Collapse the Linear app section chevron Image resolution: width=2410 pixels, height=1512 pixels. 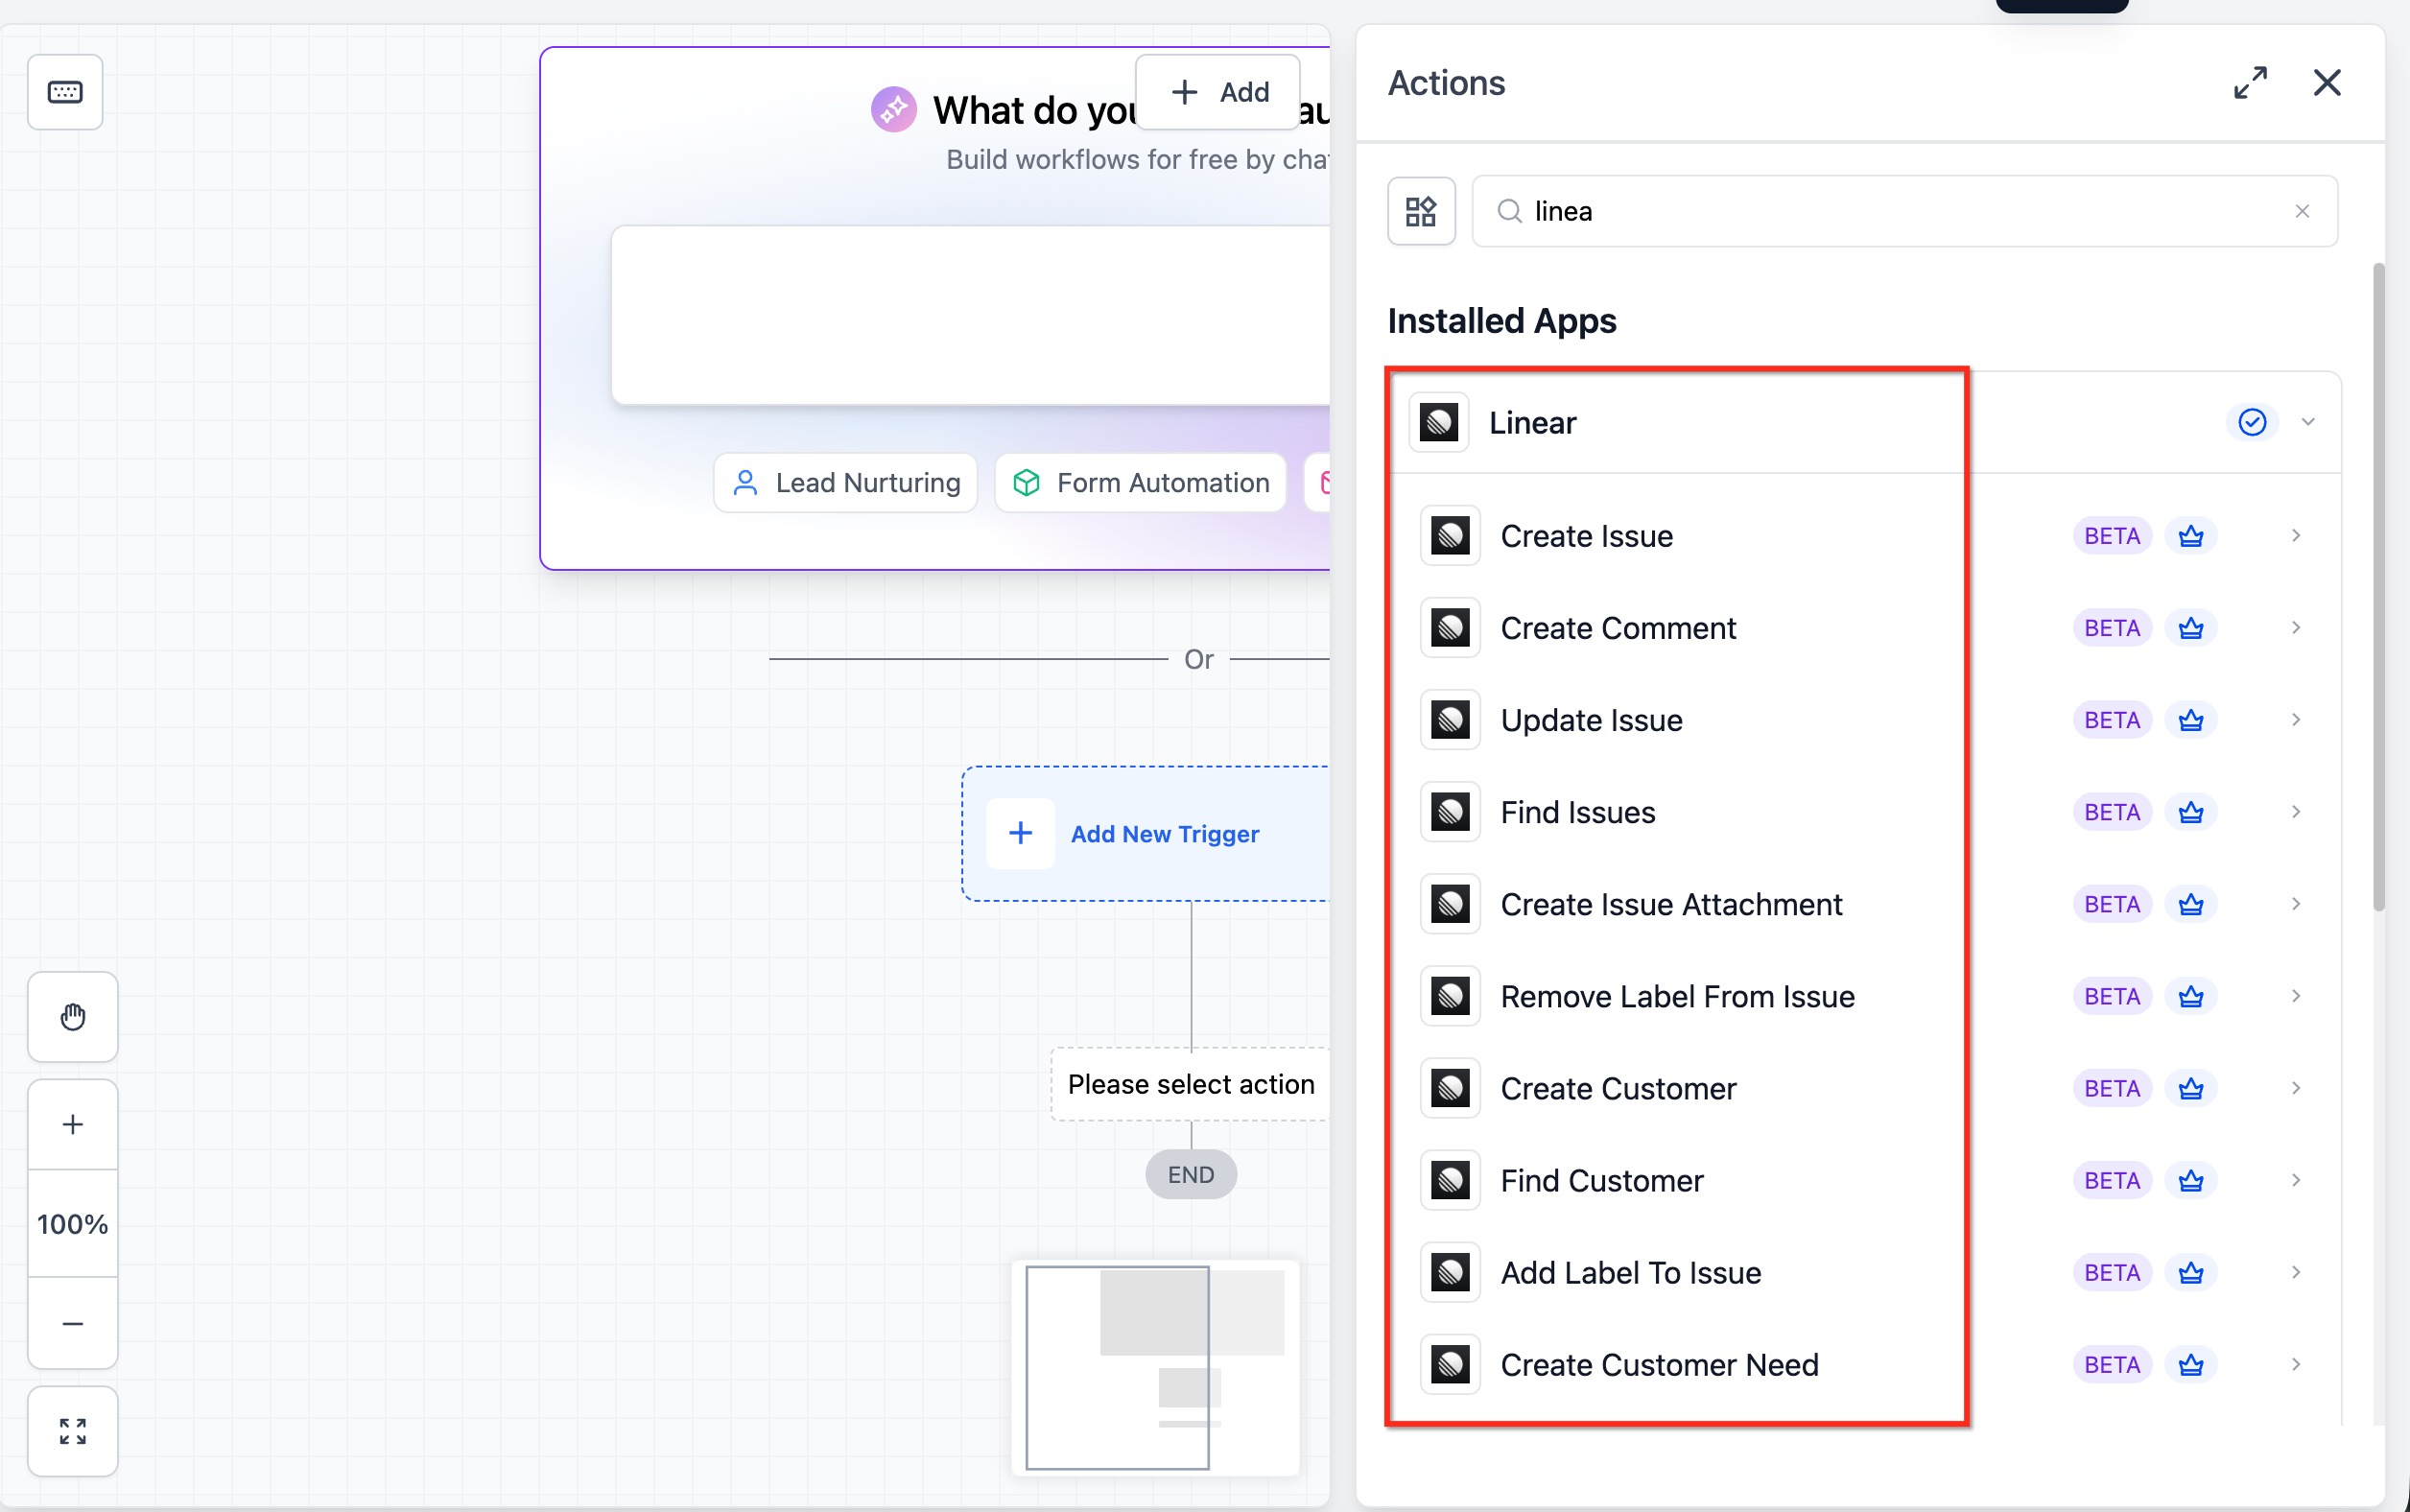[x=2308, y=422]
